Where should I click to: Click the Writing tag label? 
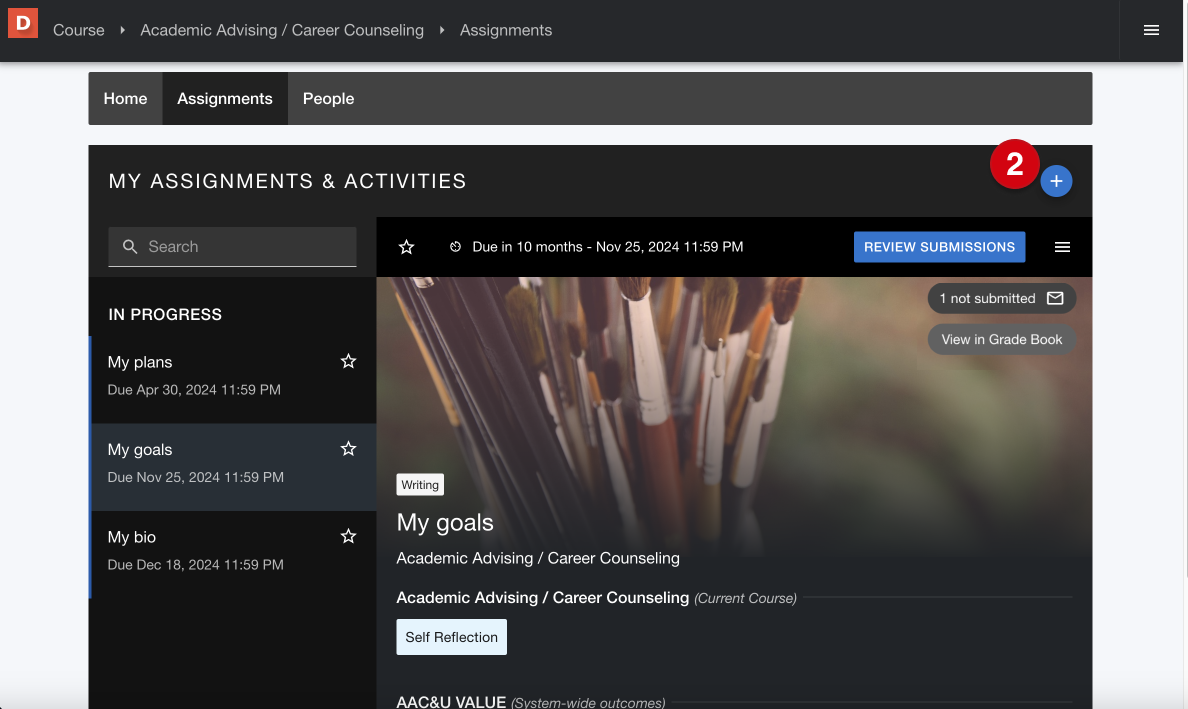[x=420, y=485]
